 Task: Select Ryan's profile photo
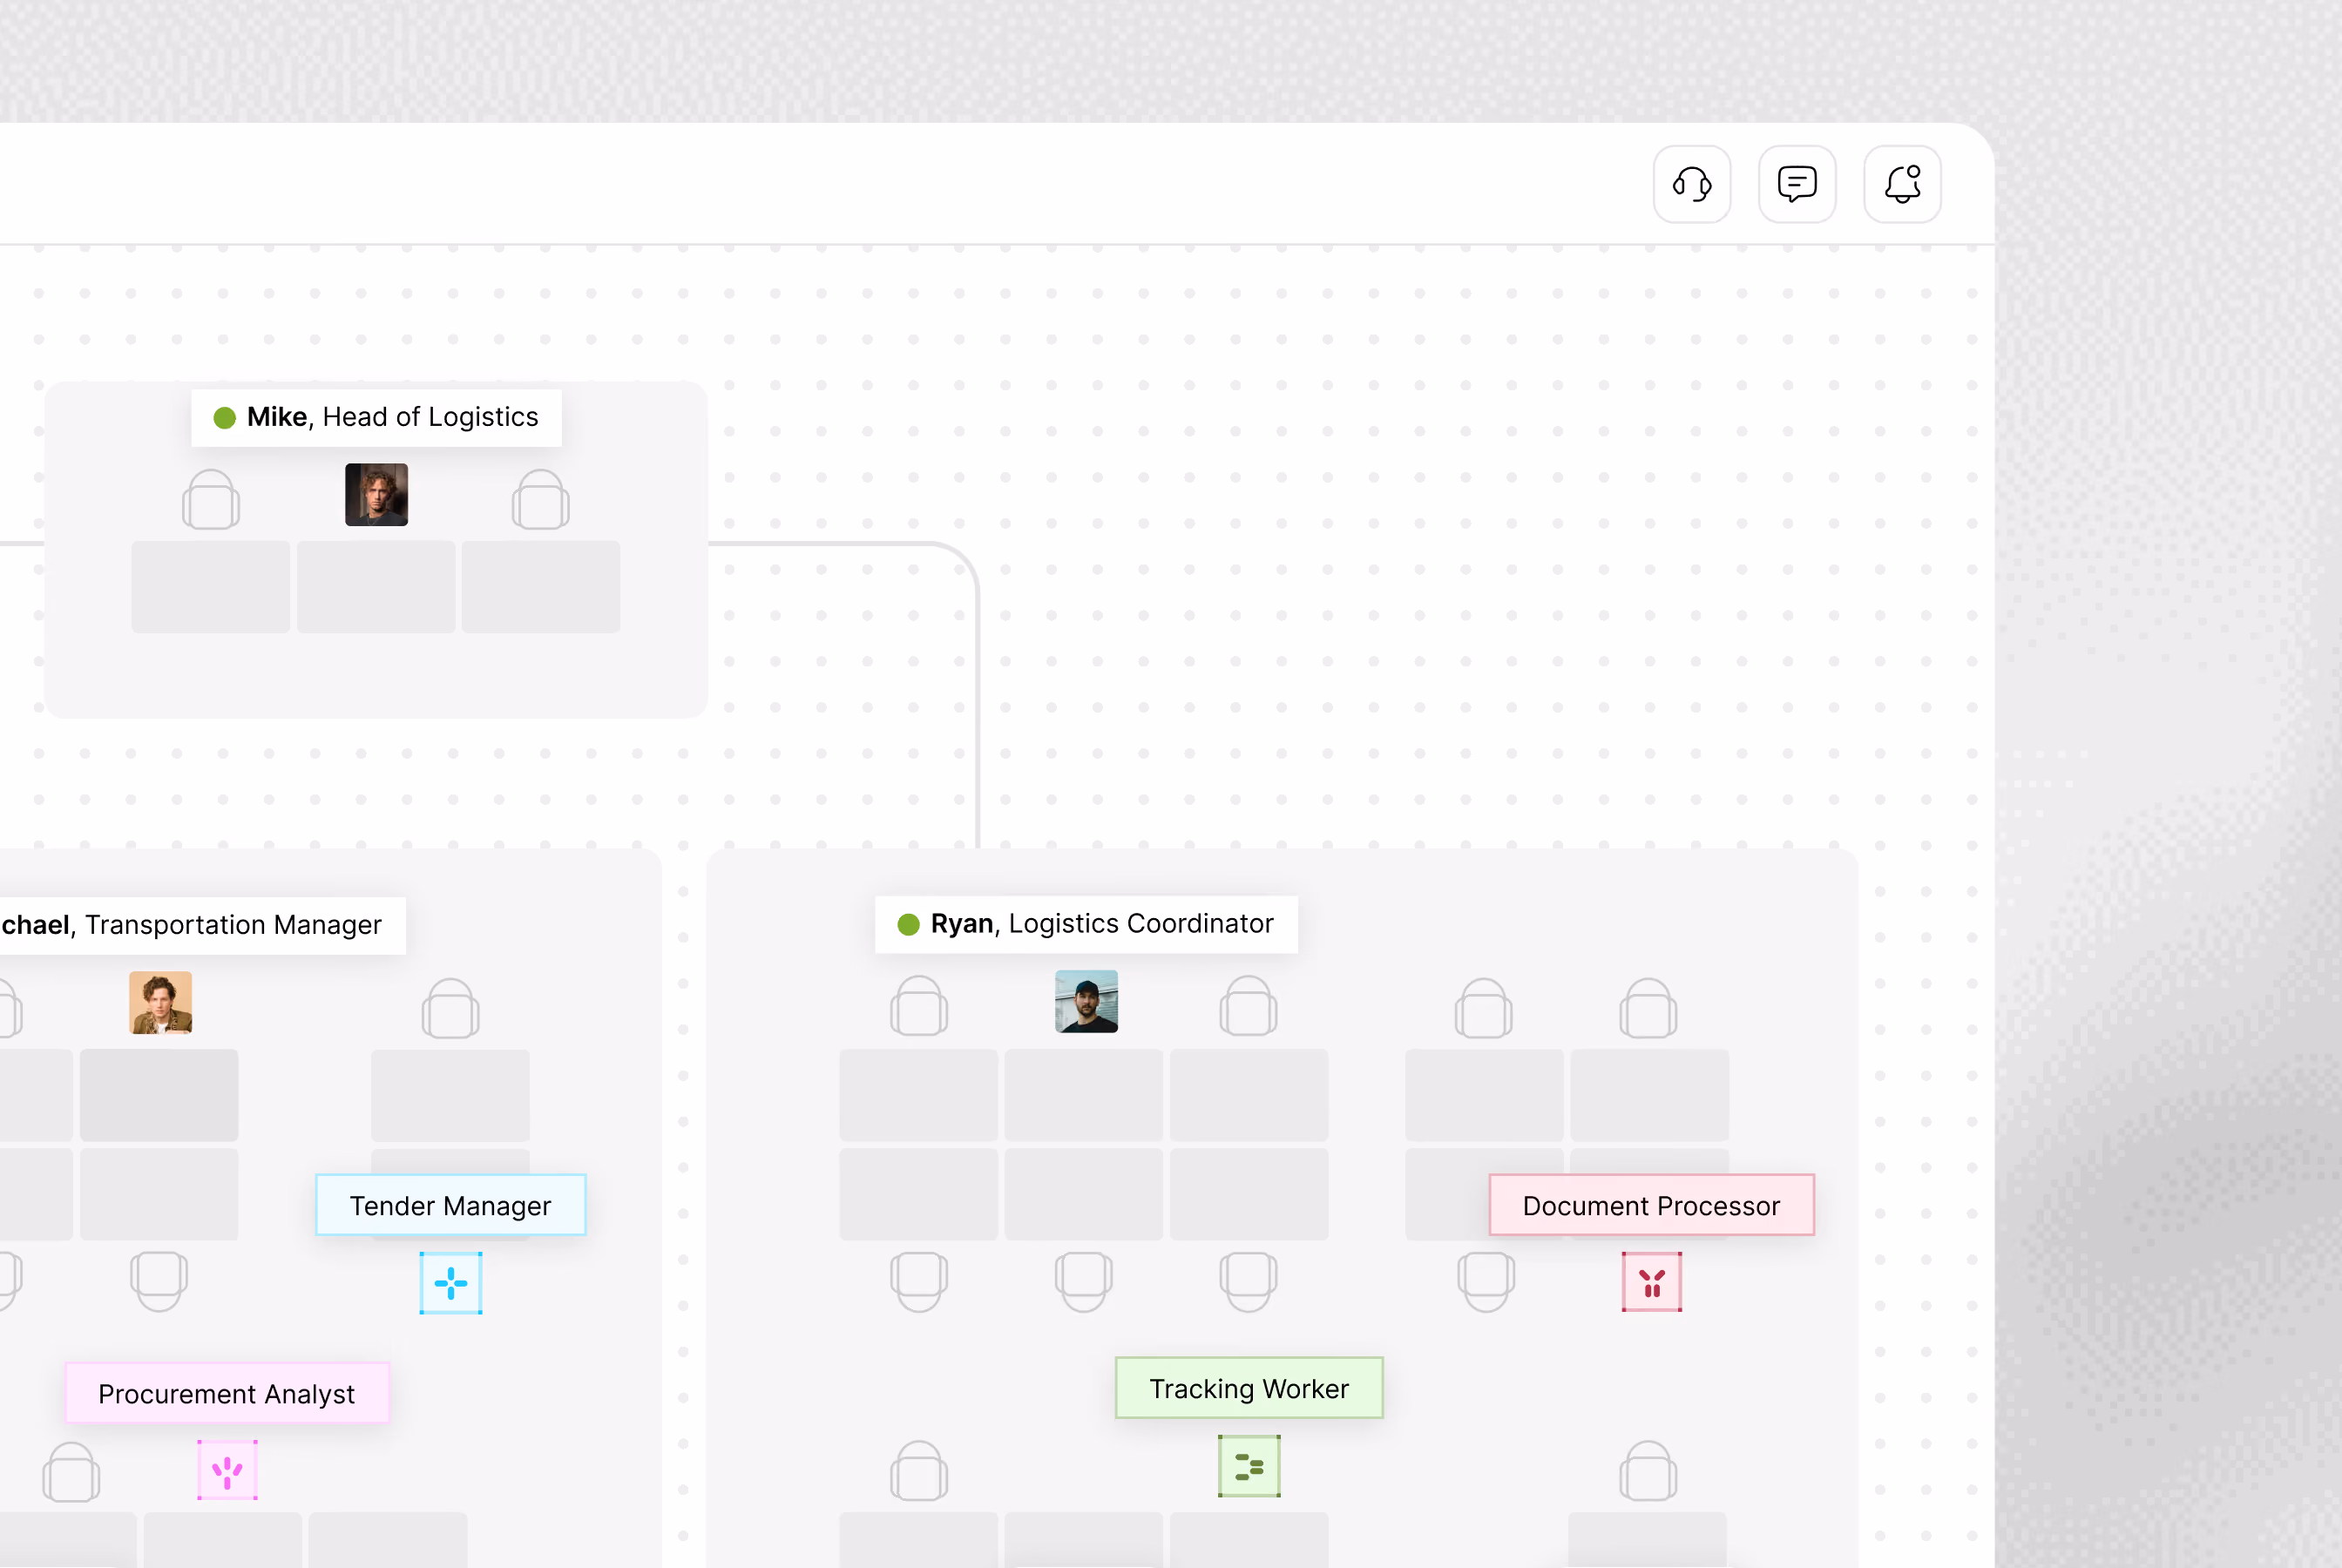[1086, 1001]
